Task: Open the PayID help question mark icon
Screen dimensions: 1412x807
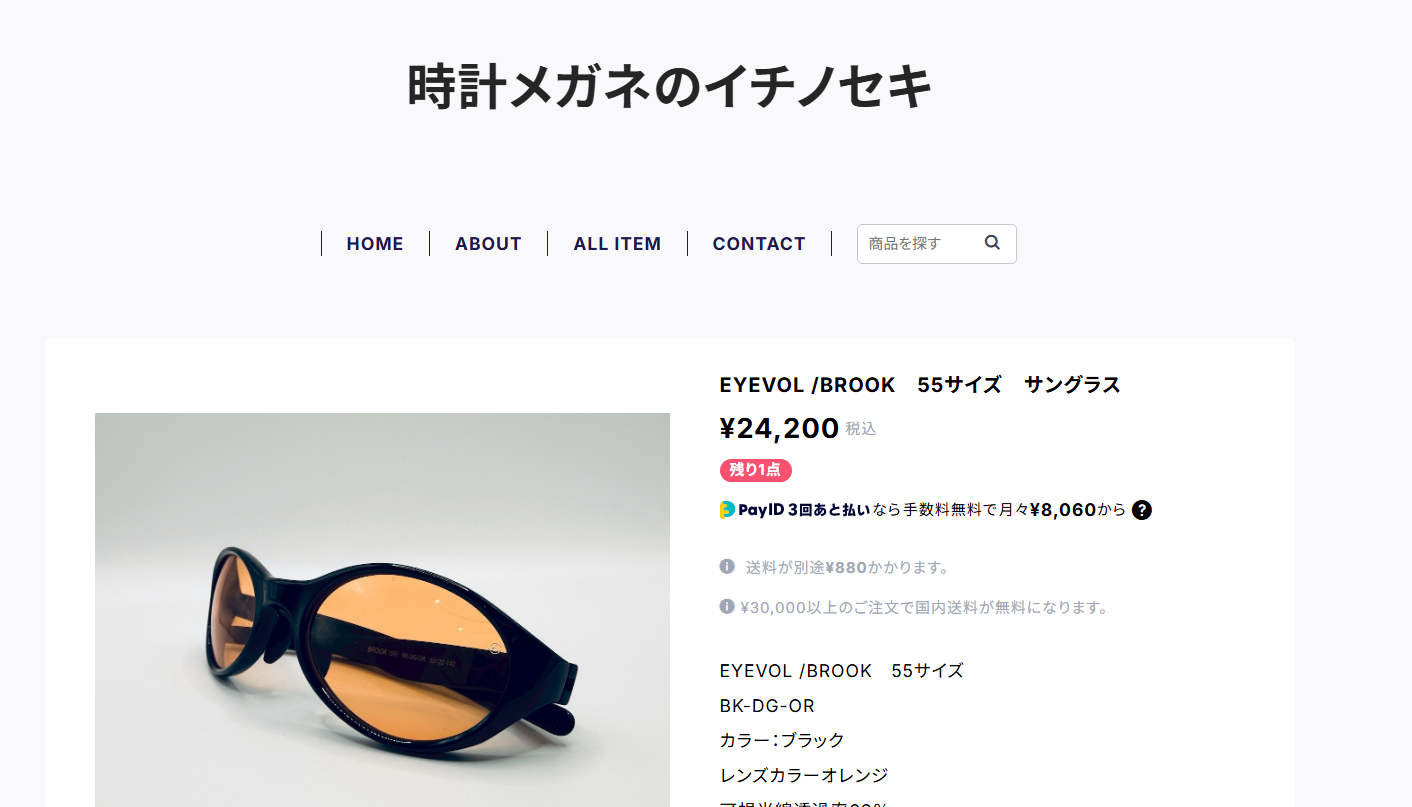Action: coord(1142,510)
